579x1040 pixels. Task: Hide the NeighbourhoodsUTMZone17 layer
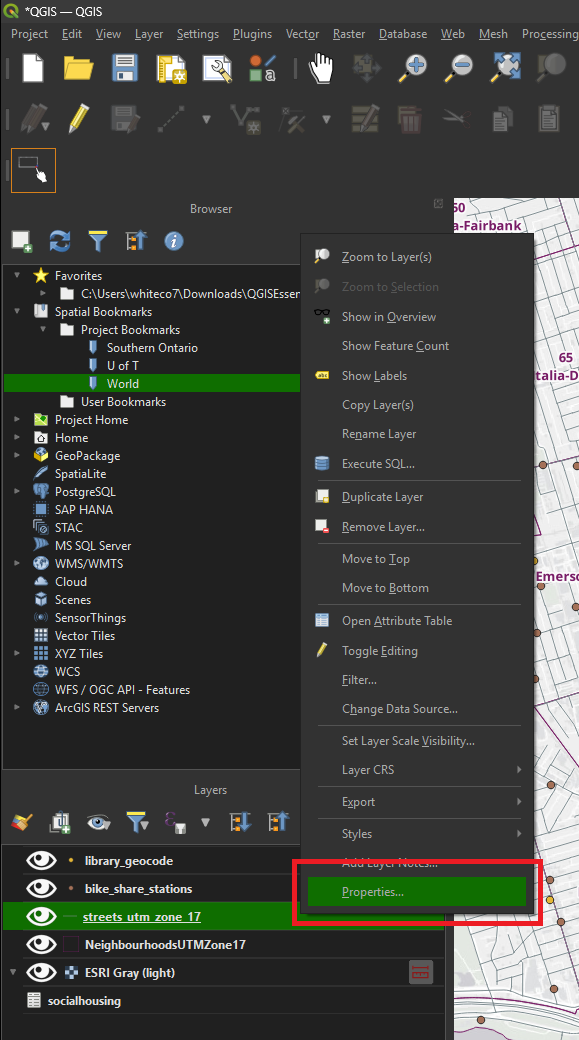(41, 944)
